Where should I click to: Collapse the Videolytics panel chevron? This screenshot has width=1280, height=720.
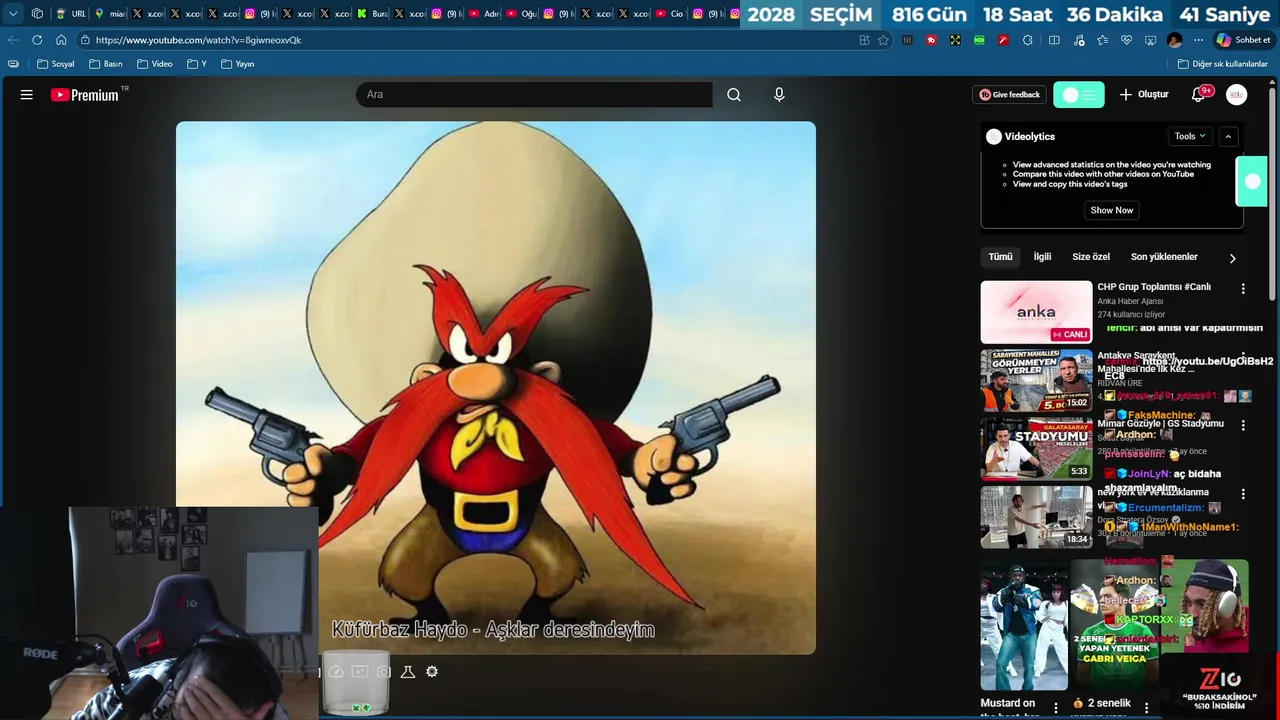[x=1228, y=137]
